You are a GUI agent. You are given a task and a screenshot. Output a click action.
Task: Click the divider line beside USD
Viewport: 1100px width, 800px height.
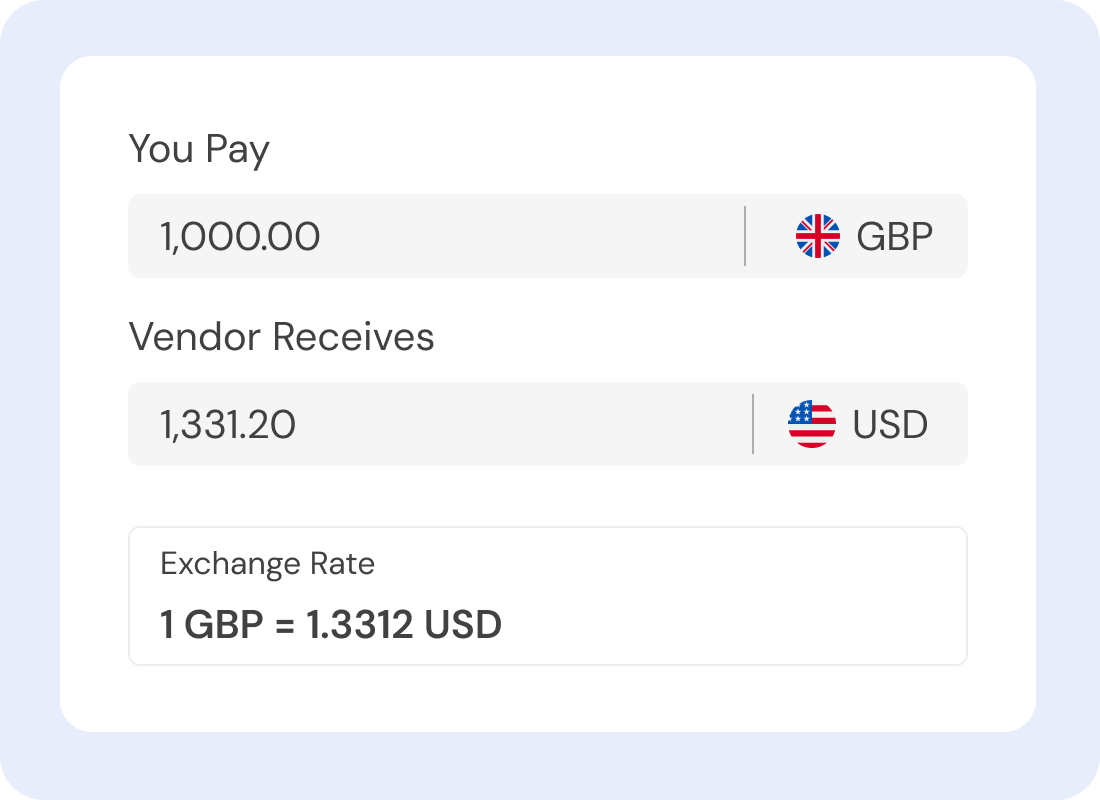coord(753,424)
